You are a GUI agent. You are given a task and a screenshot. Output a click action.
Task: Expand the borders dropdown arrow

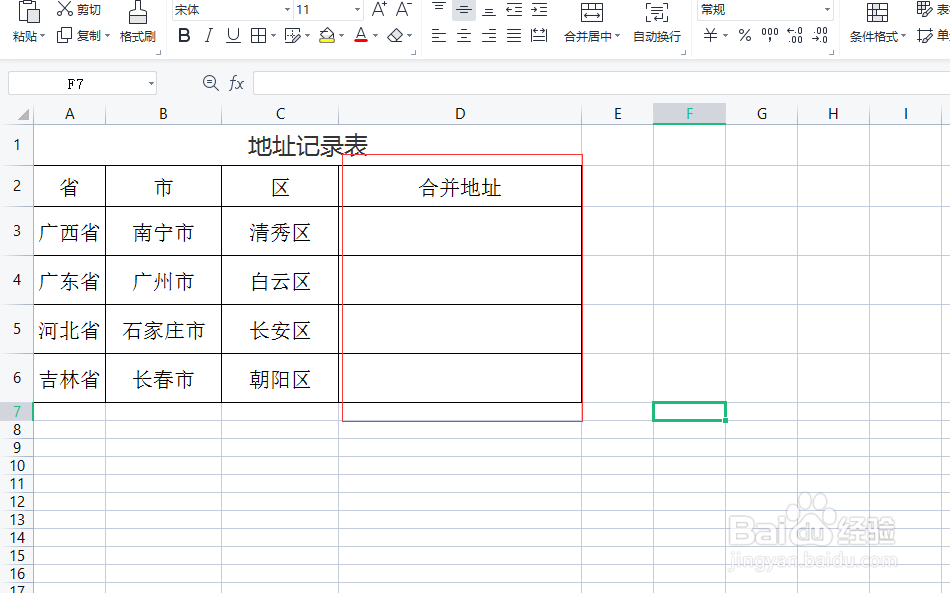coord(273,36)
